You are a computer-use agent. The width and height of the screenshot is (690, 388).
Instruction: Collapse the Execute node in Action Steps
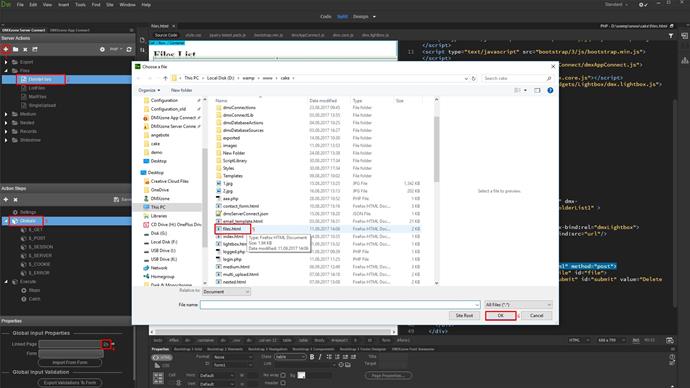click(6, 282)
